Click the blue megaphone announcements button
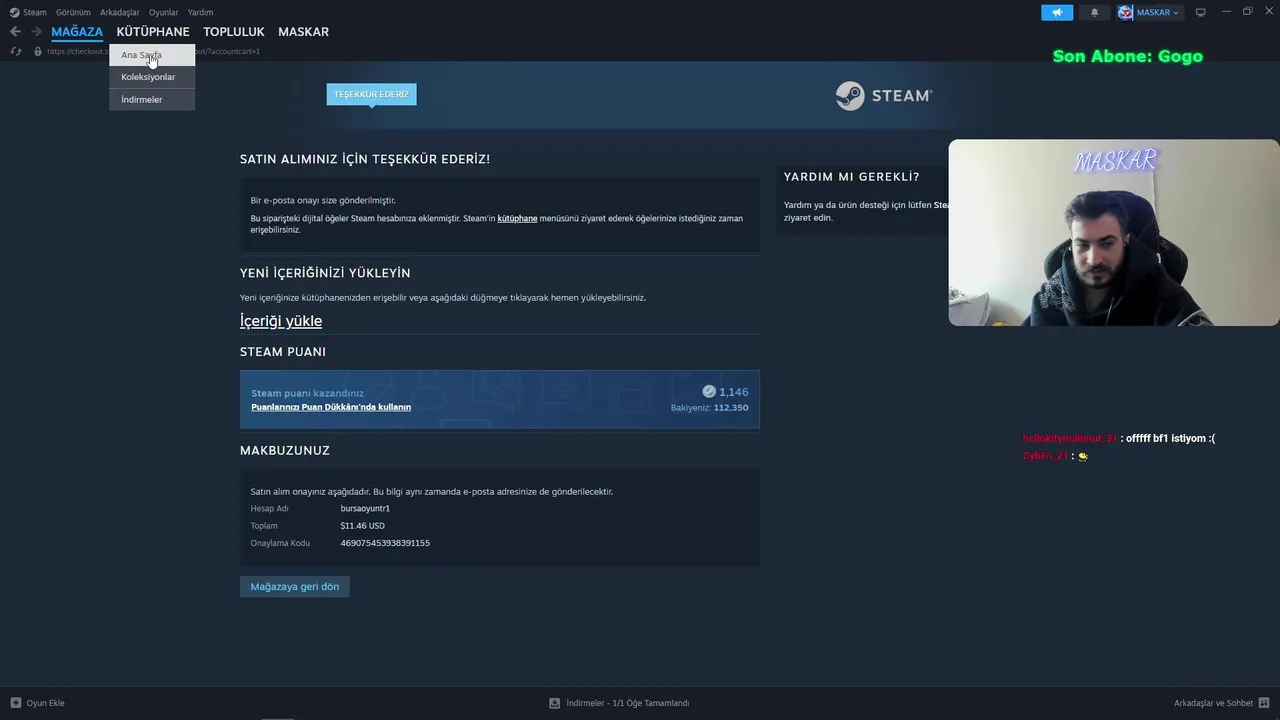Viewport: 1280px width, 720px height. pyautogui.click(x=1057, y=12)
